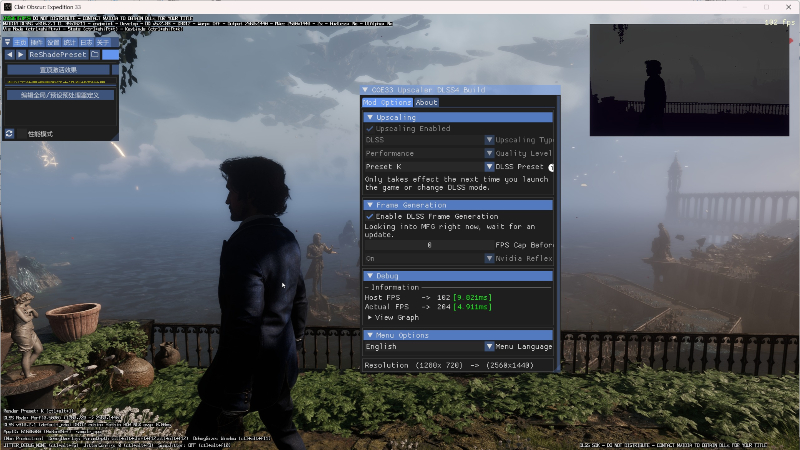Open the preset folder browse icon

pos(95,55)
